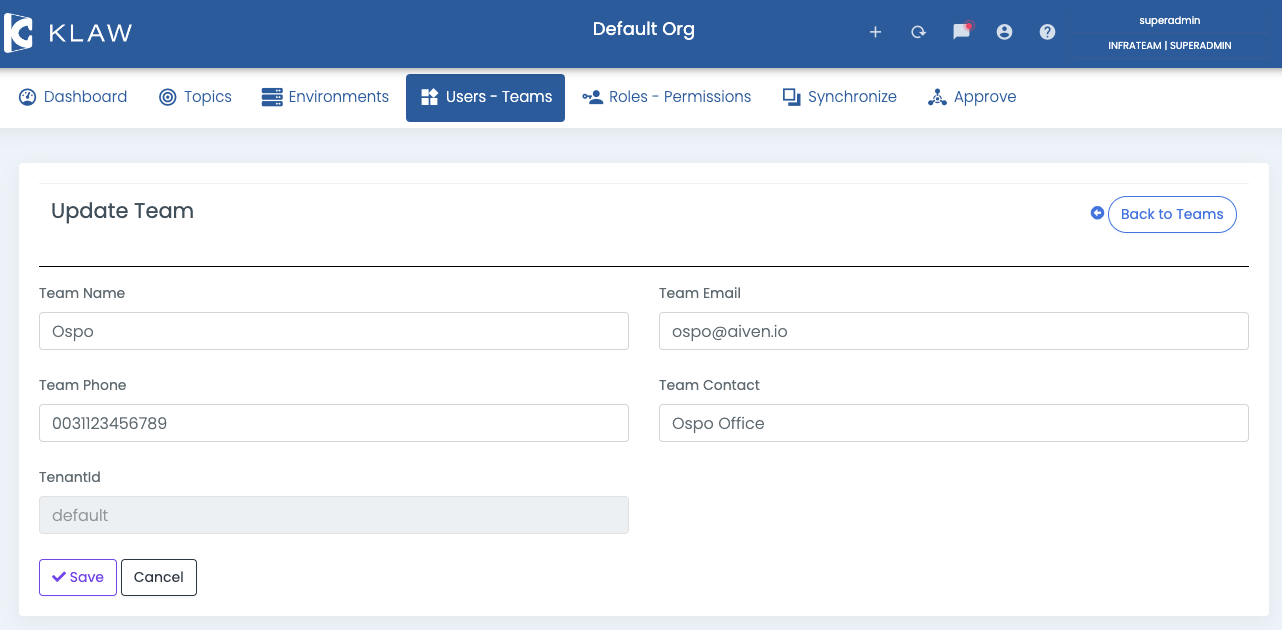
Task: Click the plus icon in header
Action: 875,32
